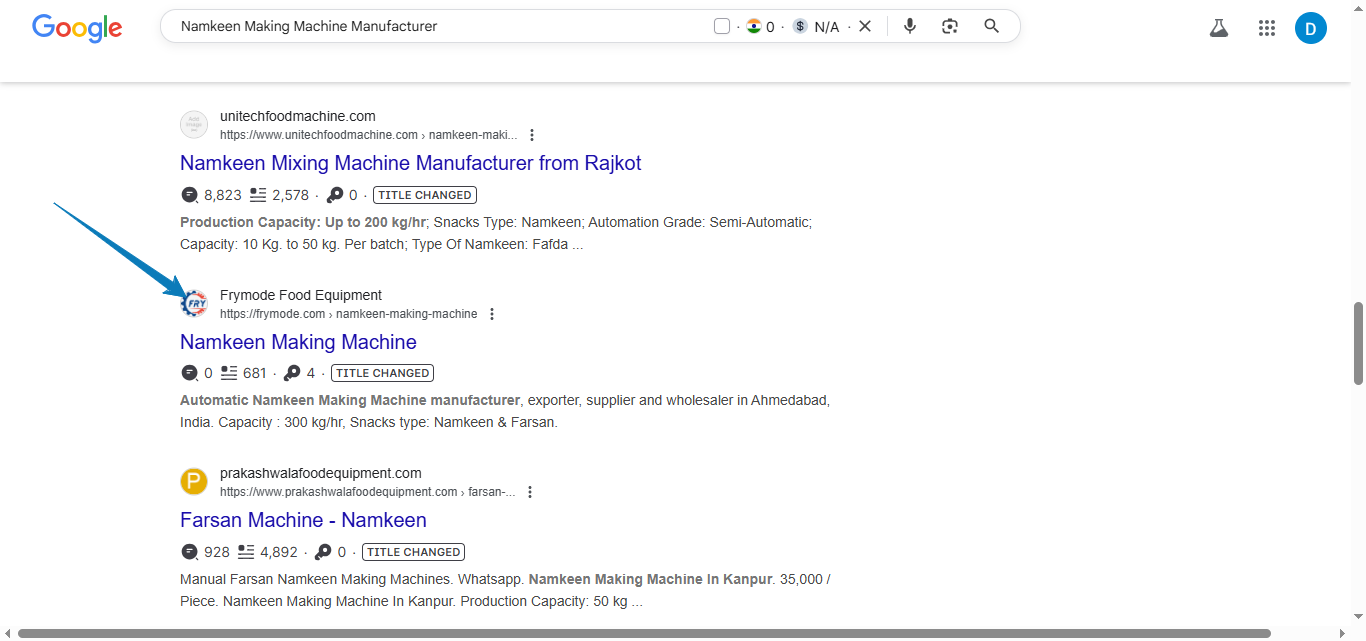Click the magnifier search button
The height and width of the screenshot is (641, 1366).
[x=991, y=26]
